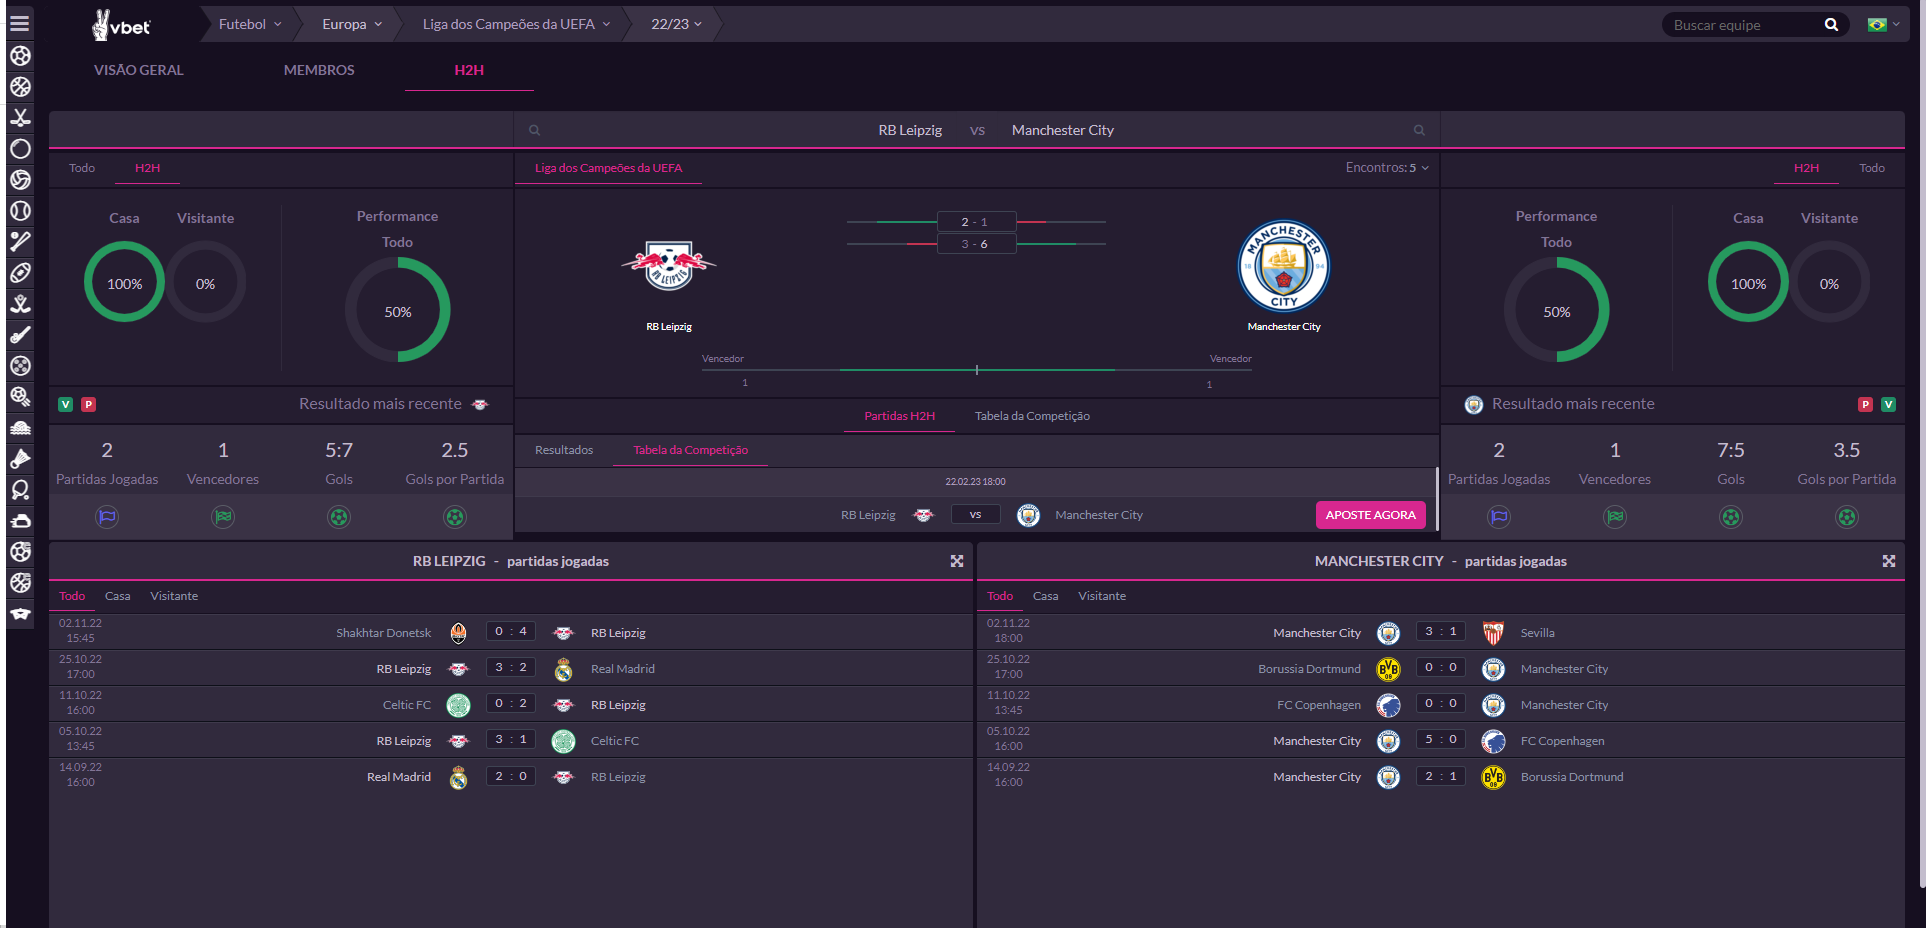Image resolution: width=1926 pixels, height=928 pixels.
Task: Click the 2 - 1 H2H score box
Action: pos(976,222)
